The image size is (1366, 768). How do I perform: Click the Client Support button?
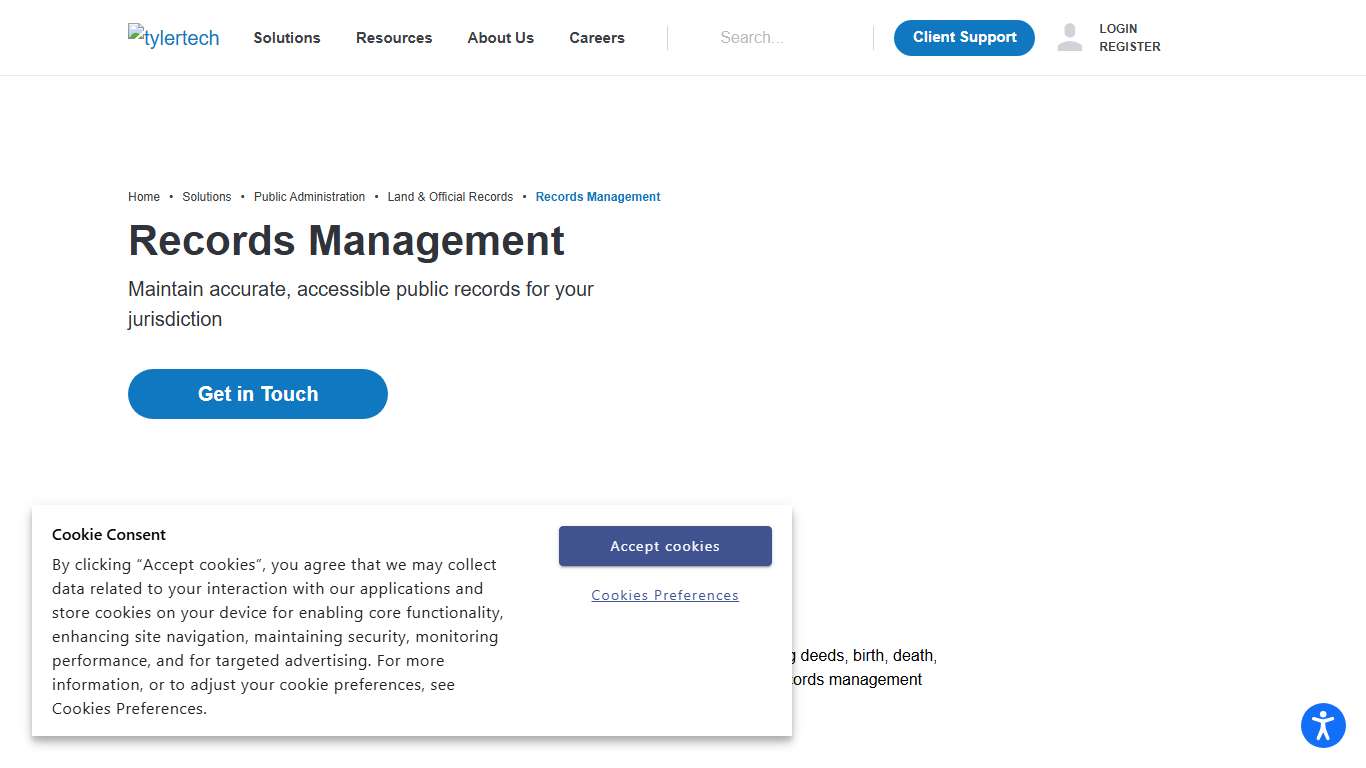(x=963, y=37)
